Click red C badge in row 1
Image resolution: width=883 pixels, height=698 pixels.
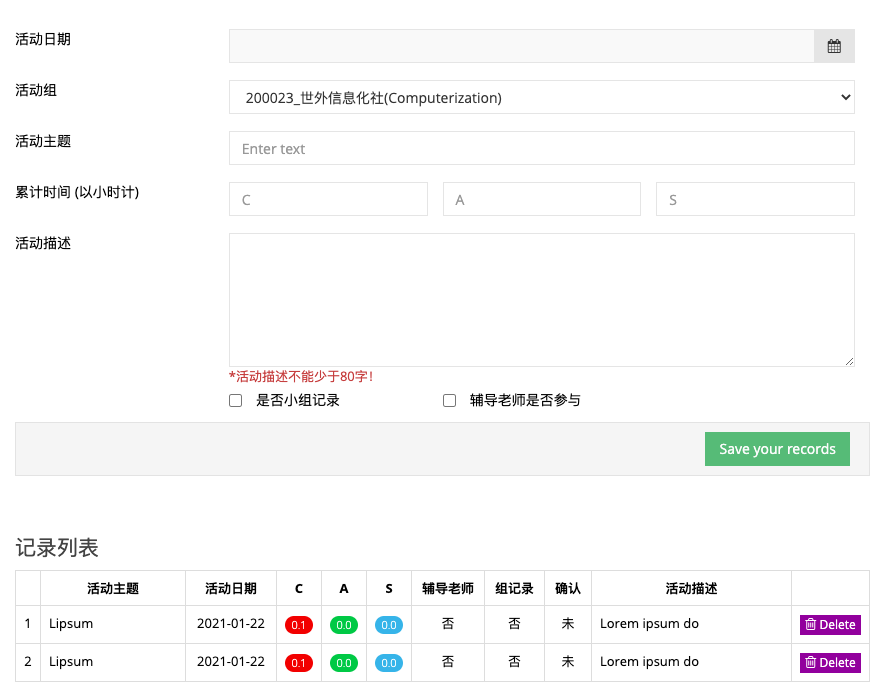298,625
